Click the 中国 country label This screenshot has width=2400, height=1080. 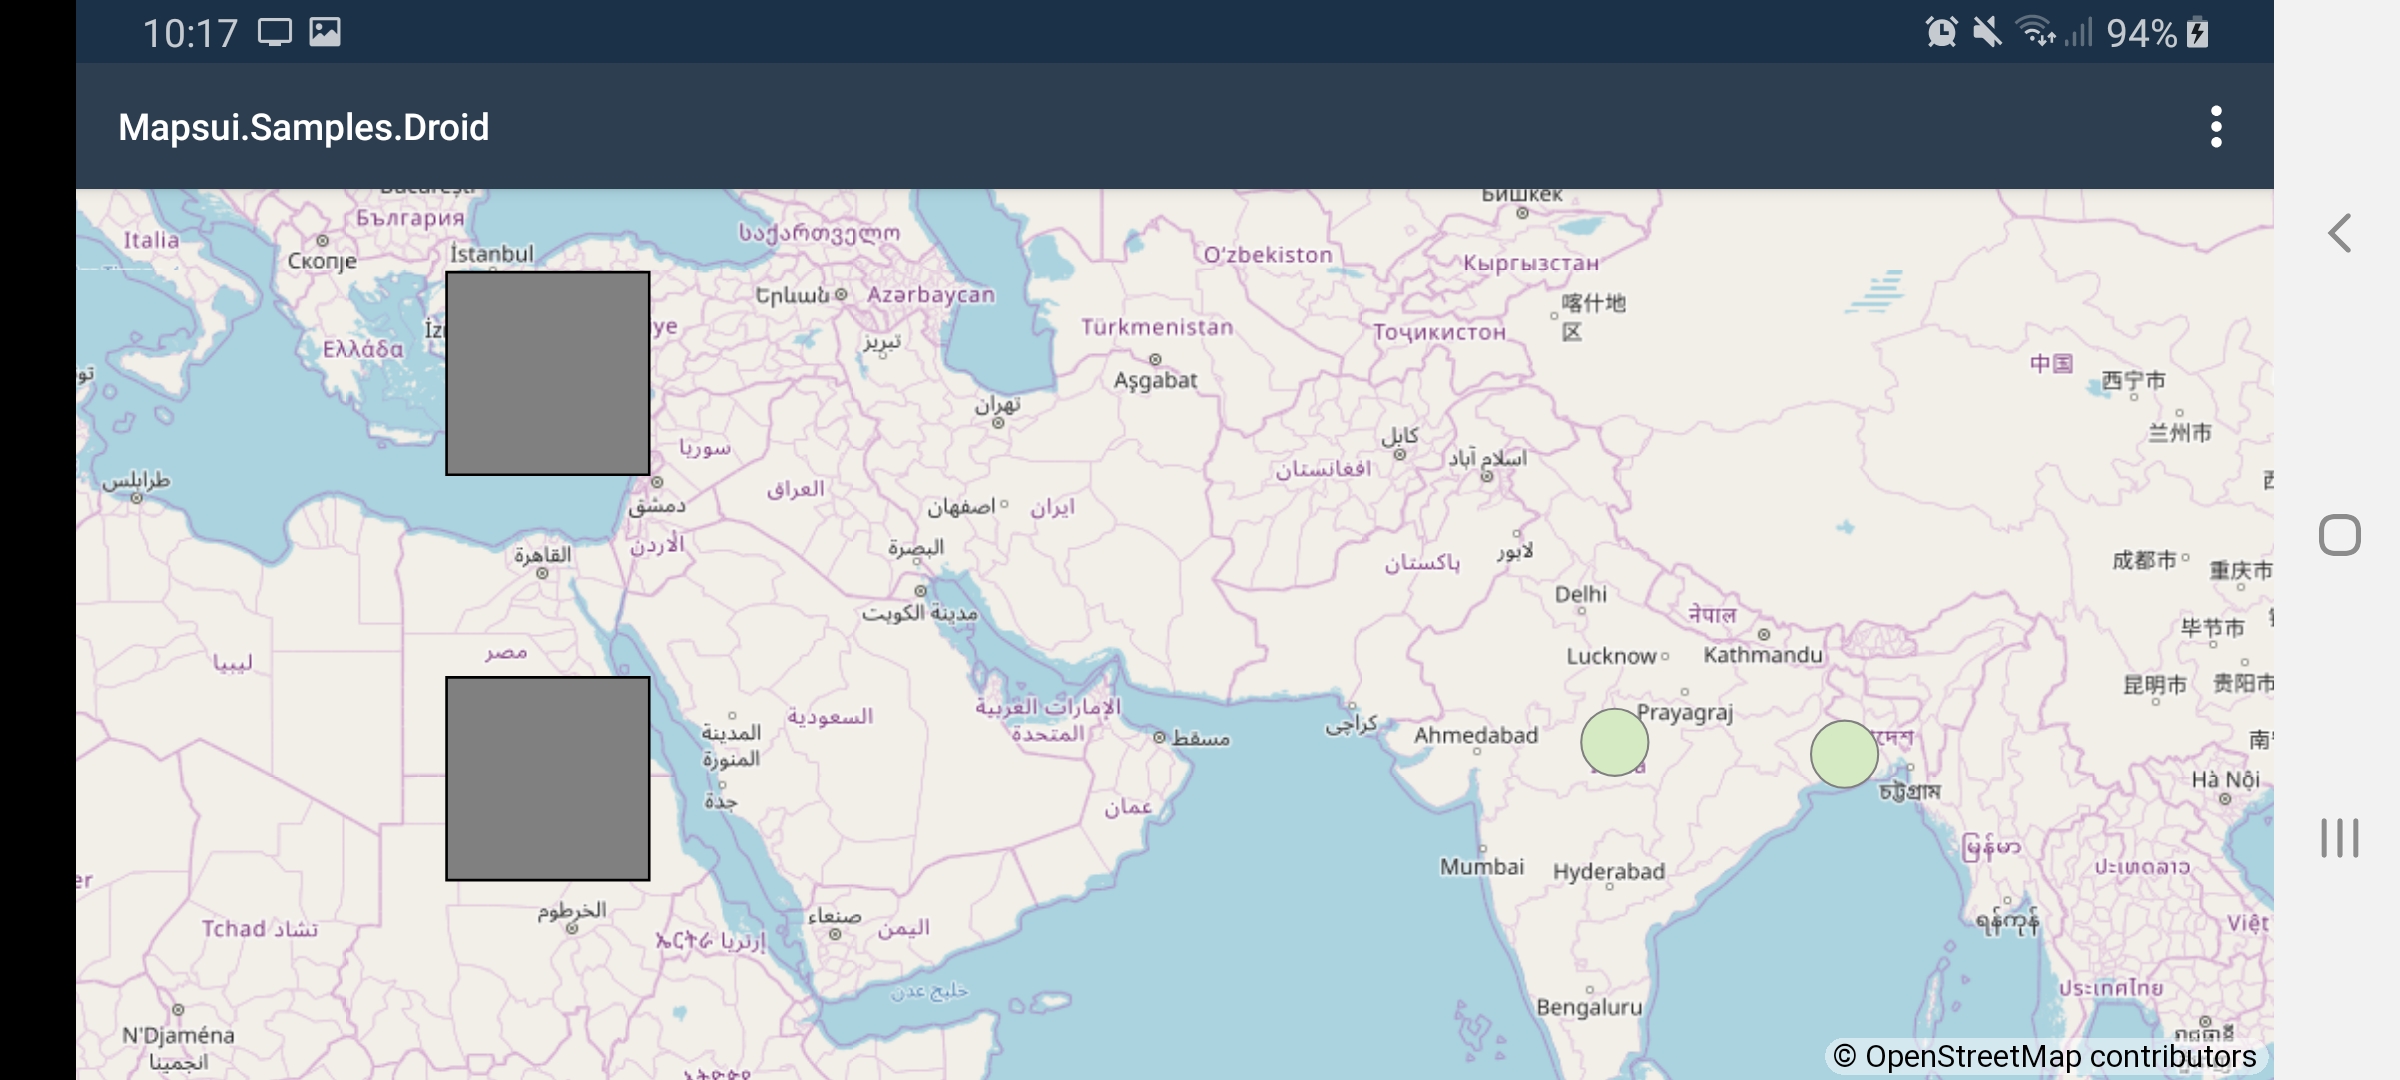2051,363
